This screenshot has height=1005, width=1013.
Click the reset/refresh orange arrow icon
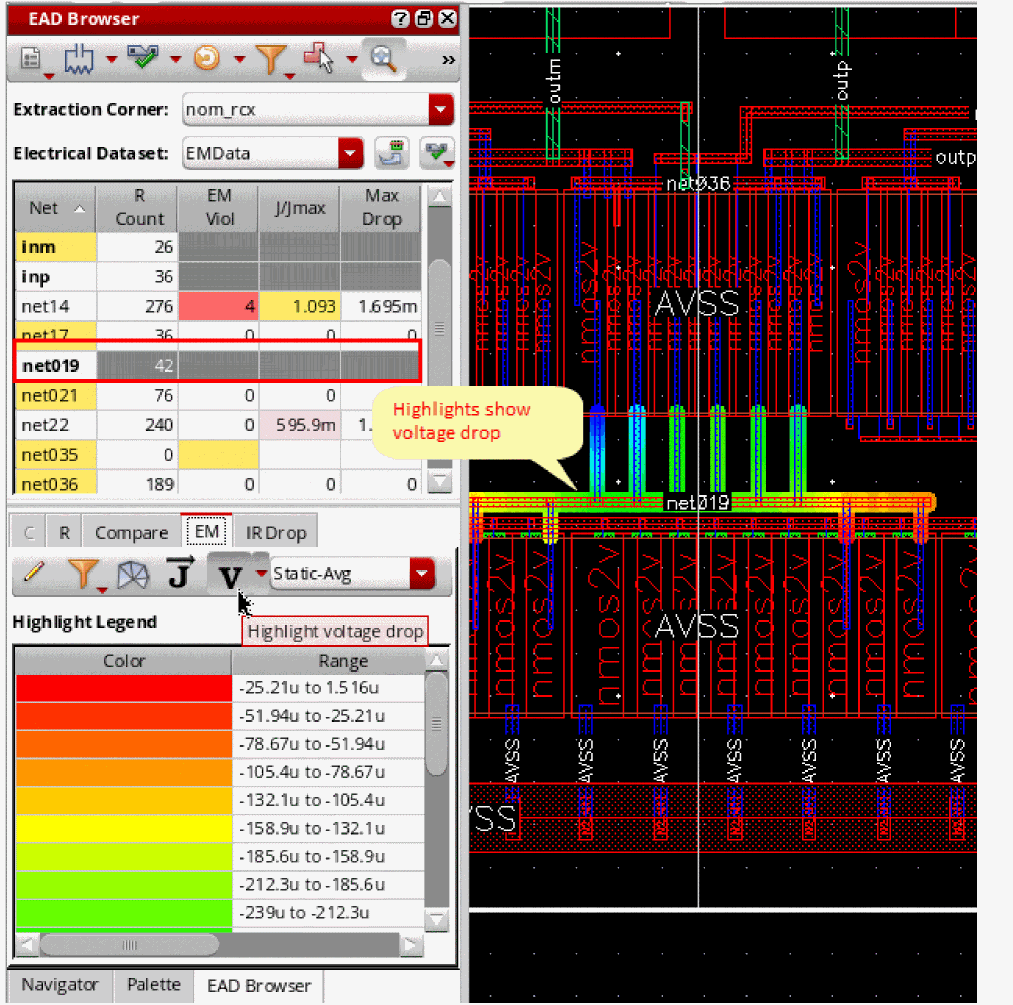click(x=206, y=59)
